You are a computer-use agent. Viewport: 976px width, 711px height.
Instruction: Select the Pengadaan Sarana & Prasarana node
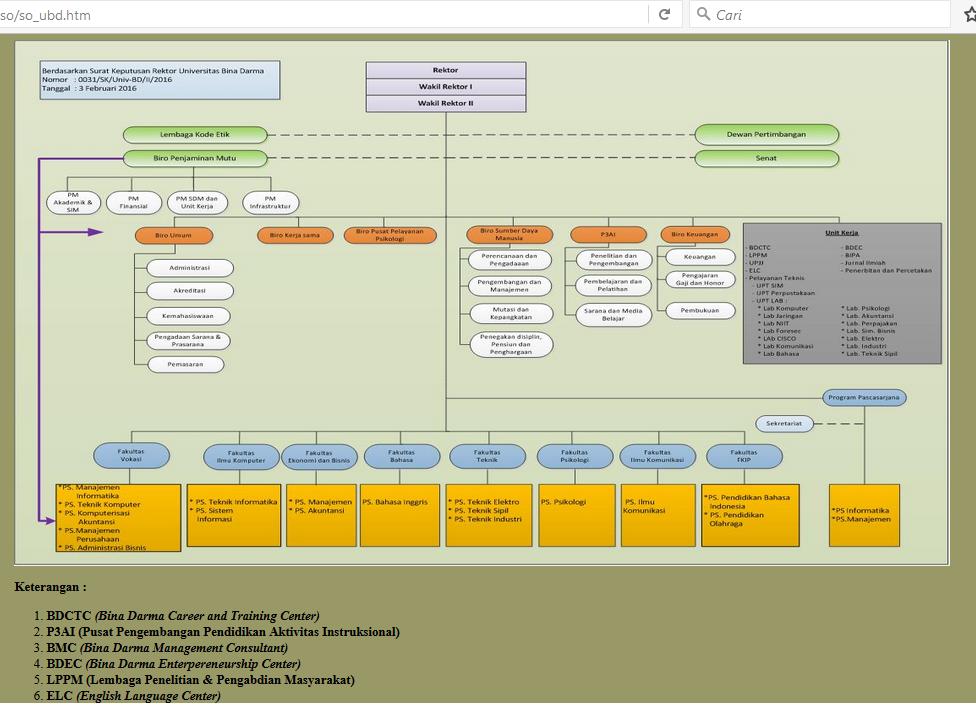pyautogui.click(x=188, y=341)
